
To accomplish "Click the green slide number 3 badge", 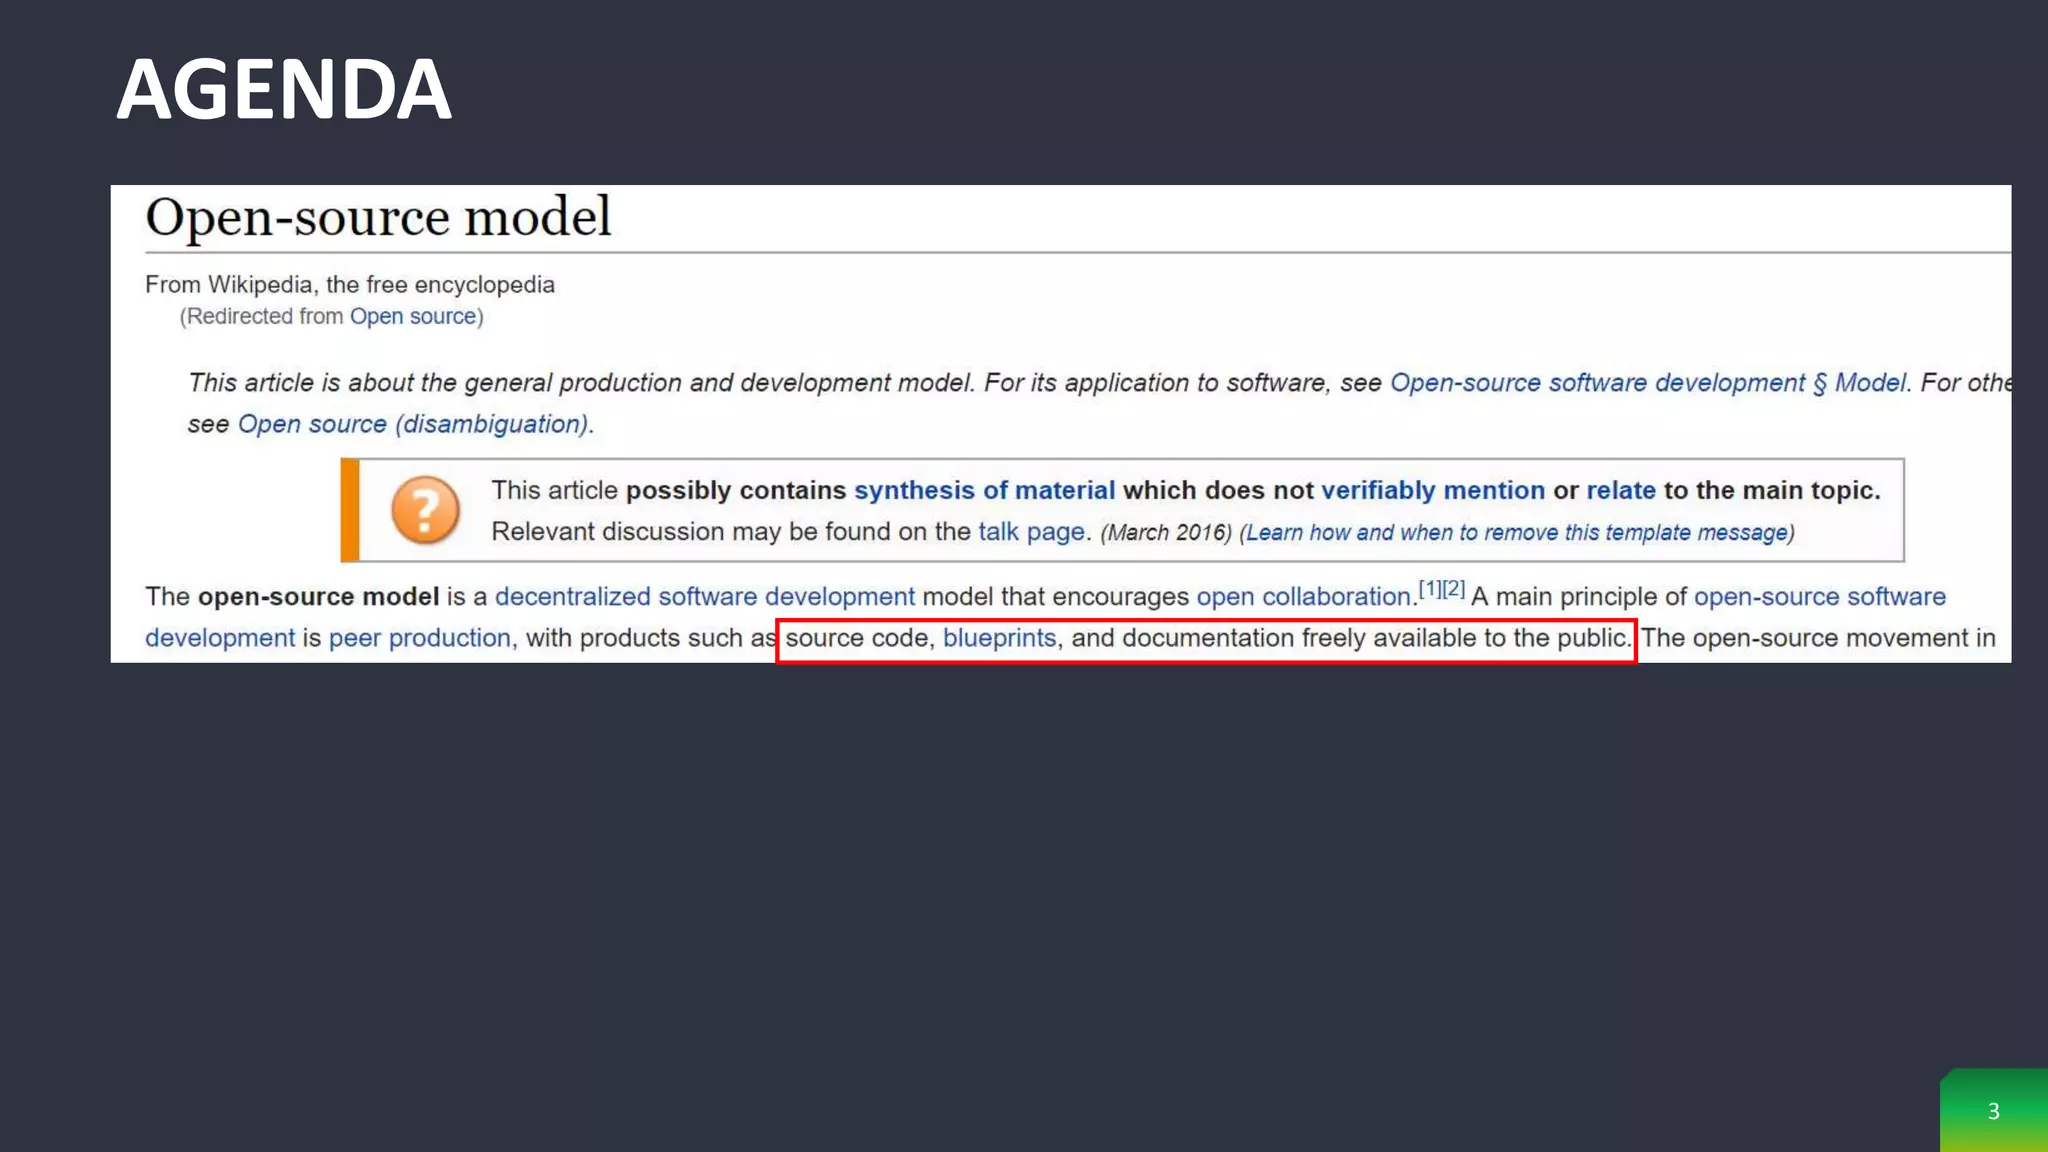I will point(1993,1111).
